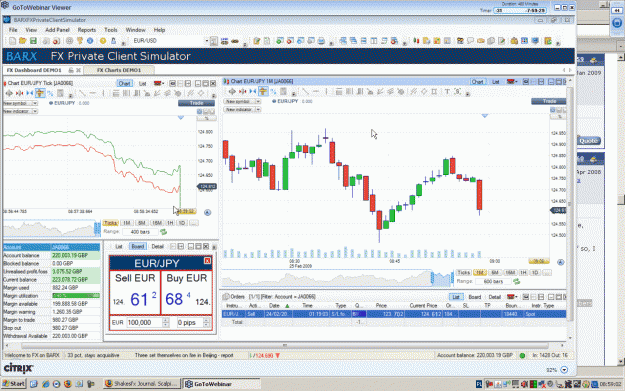Select the EUR/J Sell order row

point(394,314)
